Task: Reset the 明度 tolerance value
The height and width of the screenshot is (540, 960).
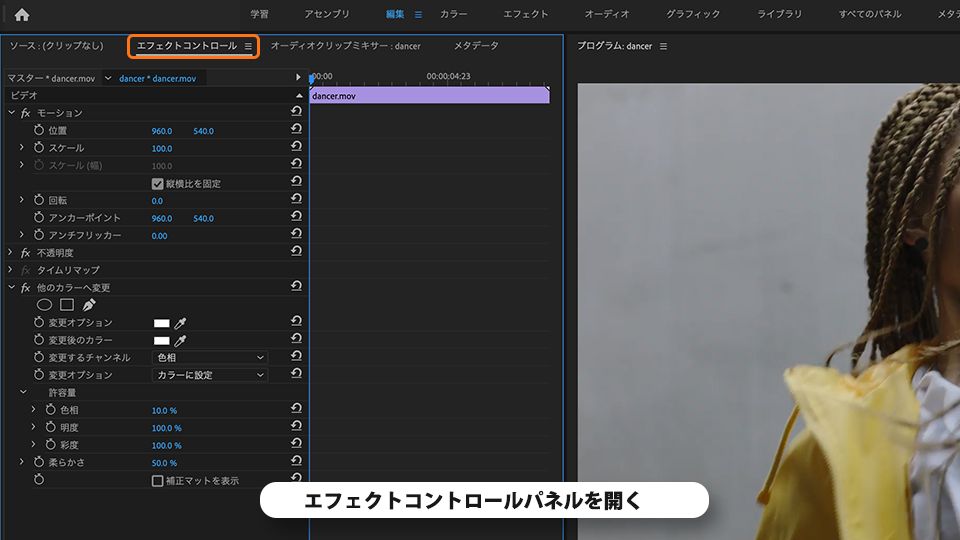Action: tap(296, 426)
